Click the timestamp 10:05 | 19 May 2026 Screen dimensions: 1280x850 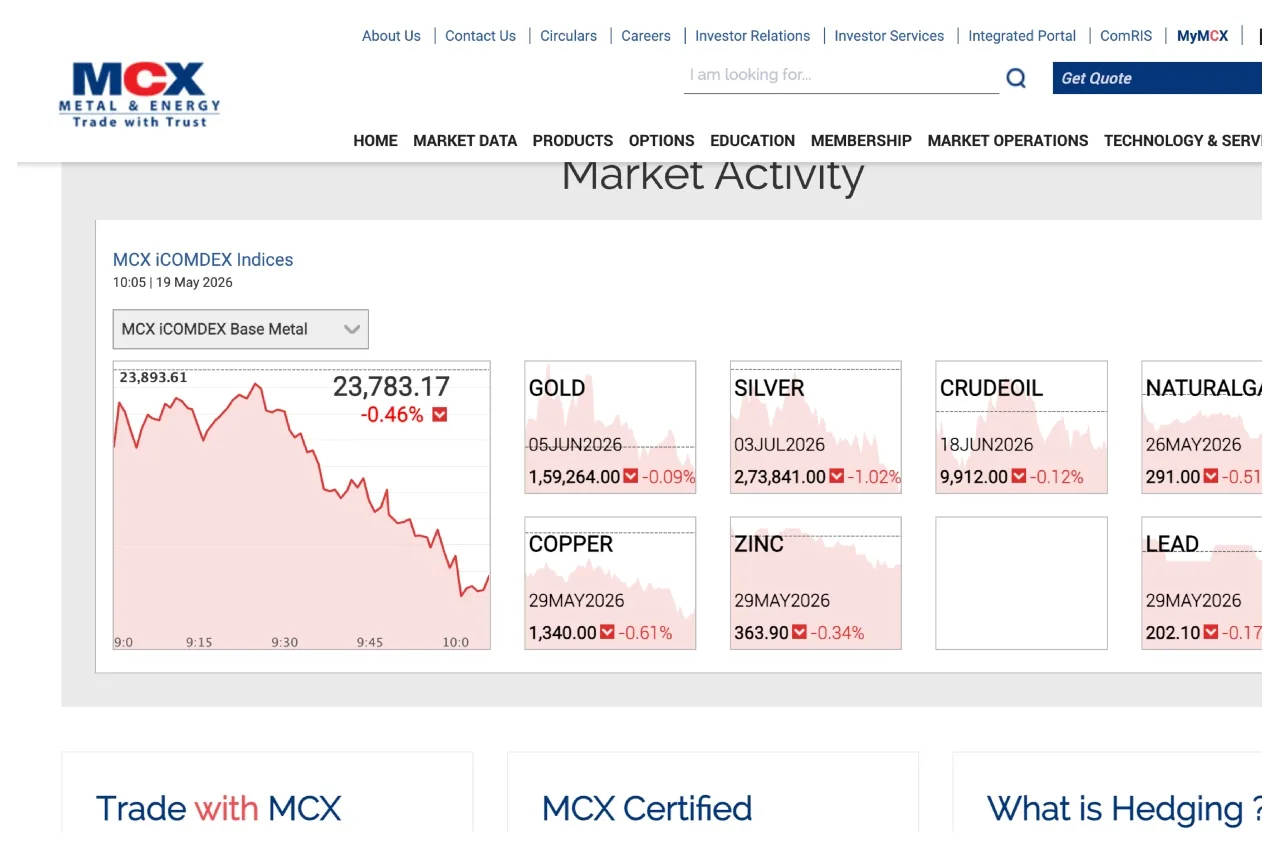click(173, 283)
